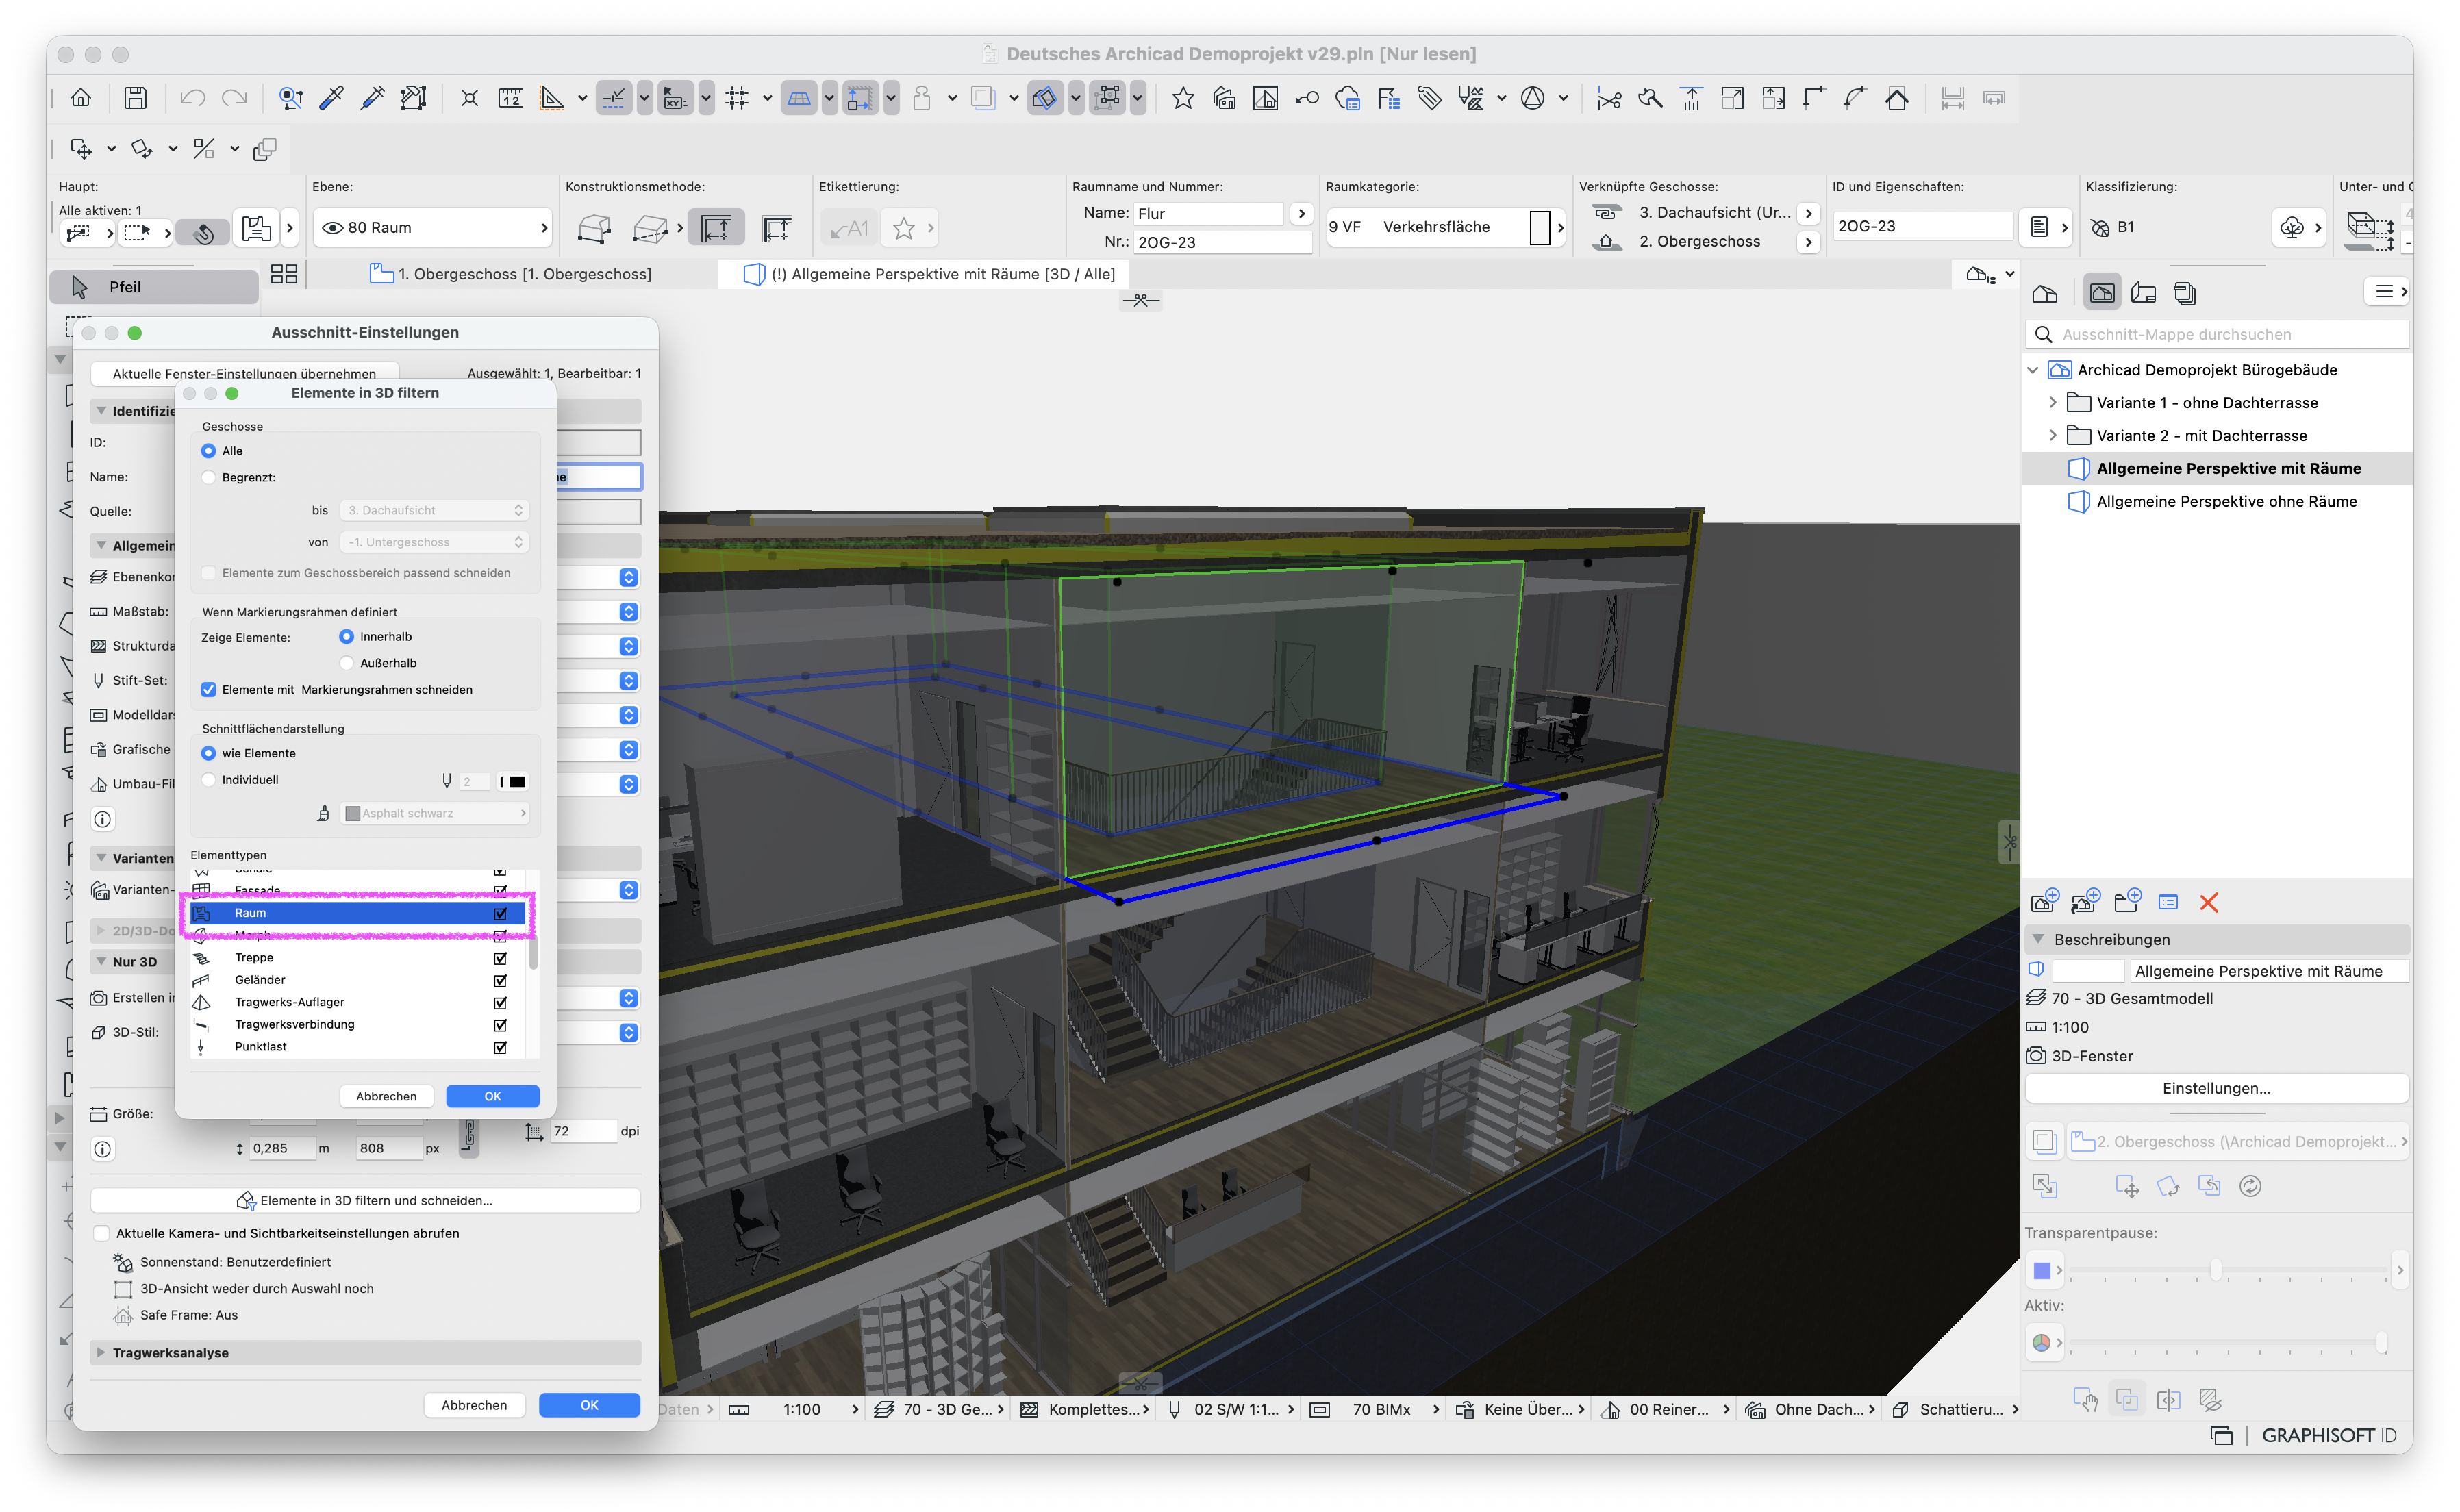
Task: Switch navigator to Ausschnitt-Mappe view icon
Action: coord(2102,293)
